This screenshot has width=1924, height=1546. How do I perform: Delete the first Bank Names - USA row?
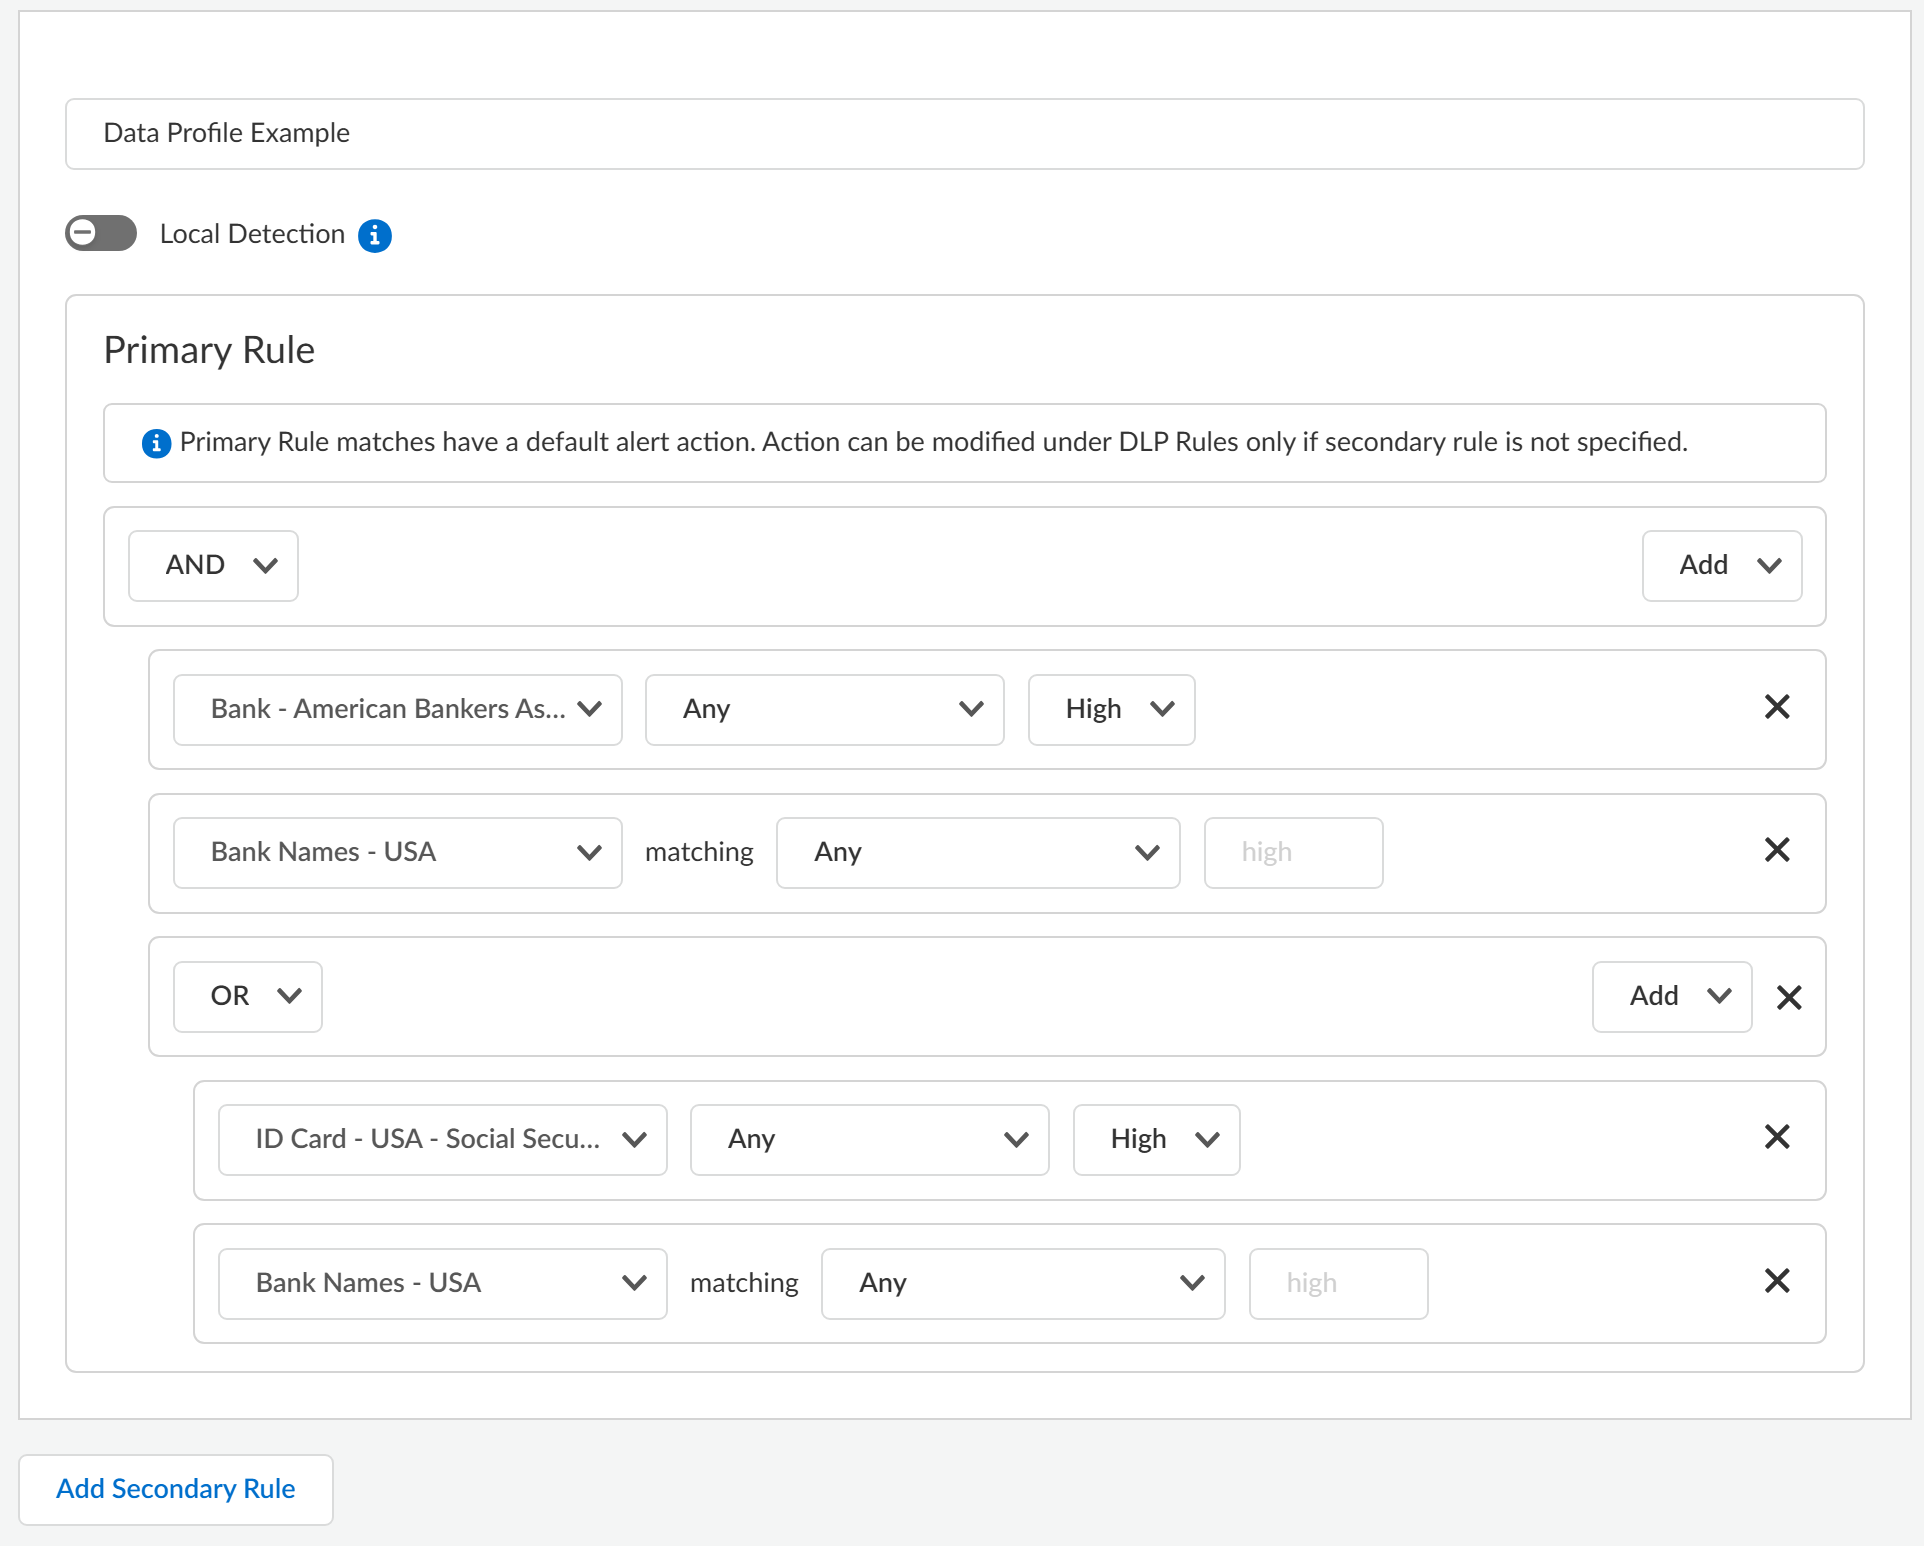coord(1776,850)
